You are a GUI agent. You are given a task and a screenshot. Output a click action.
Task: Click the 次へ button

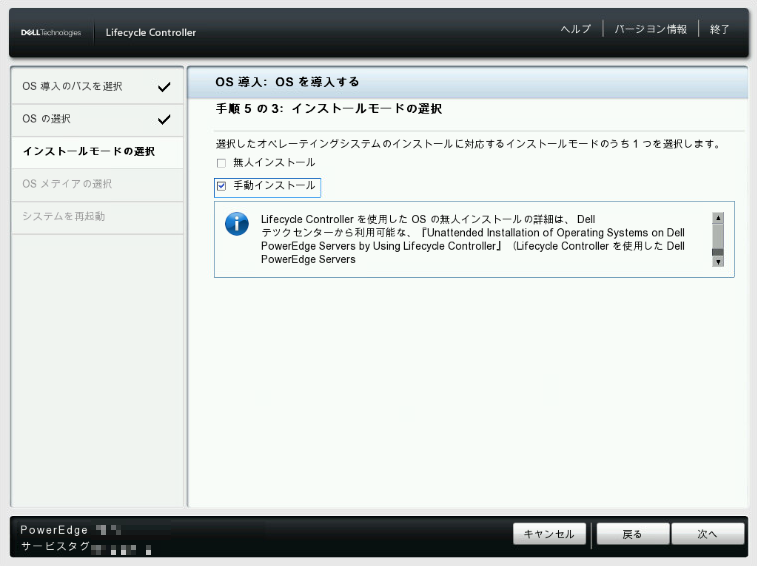pos(707,534)
